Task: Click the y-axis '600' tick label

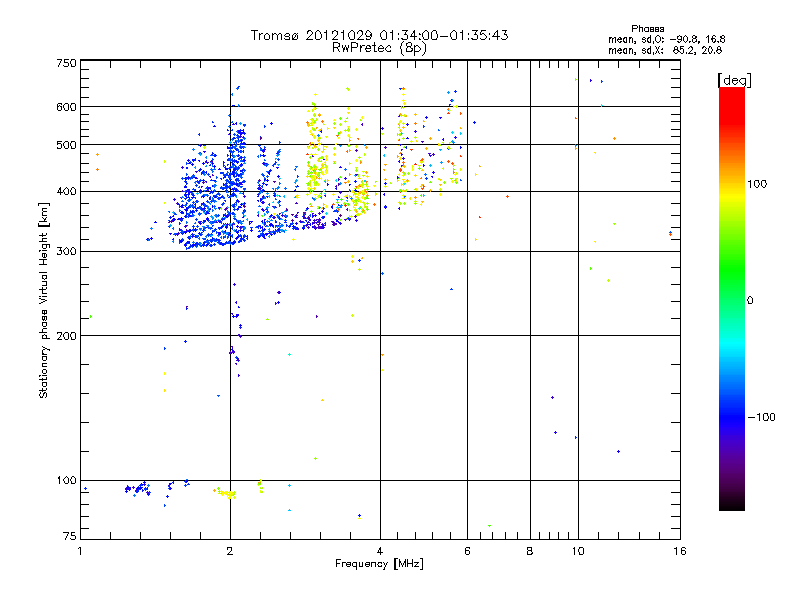Action: click(x=67, y=107)
